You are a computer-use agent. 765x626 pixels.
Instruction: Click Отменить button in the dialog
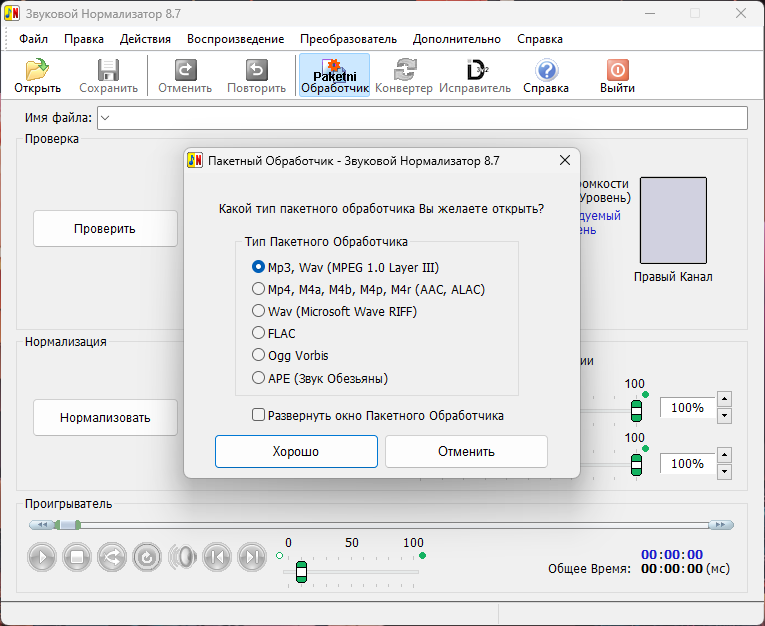point(466,451)
